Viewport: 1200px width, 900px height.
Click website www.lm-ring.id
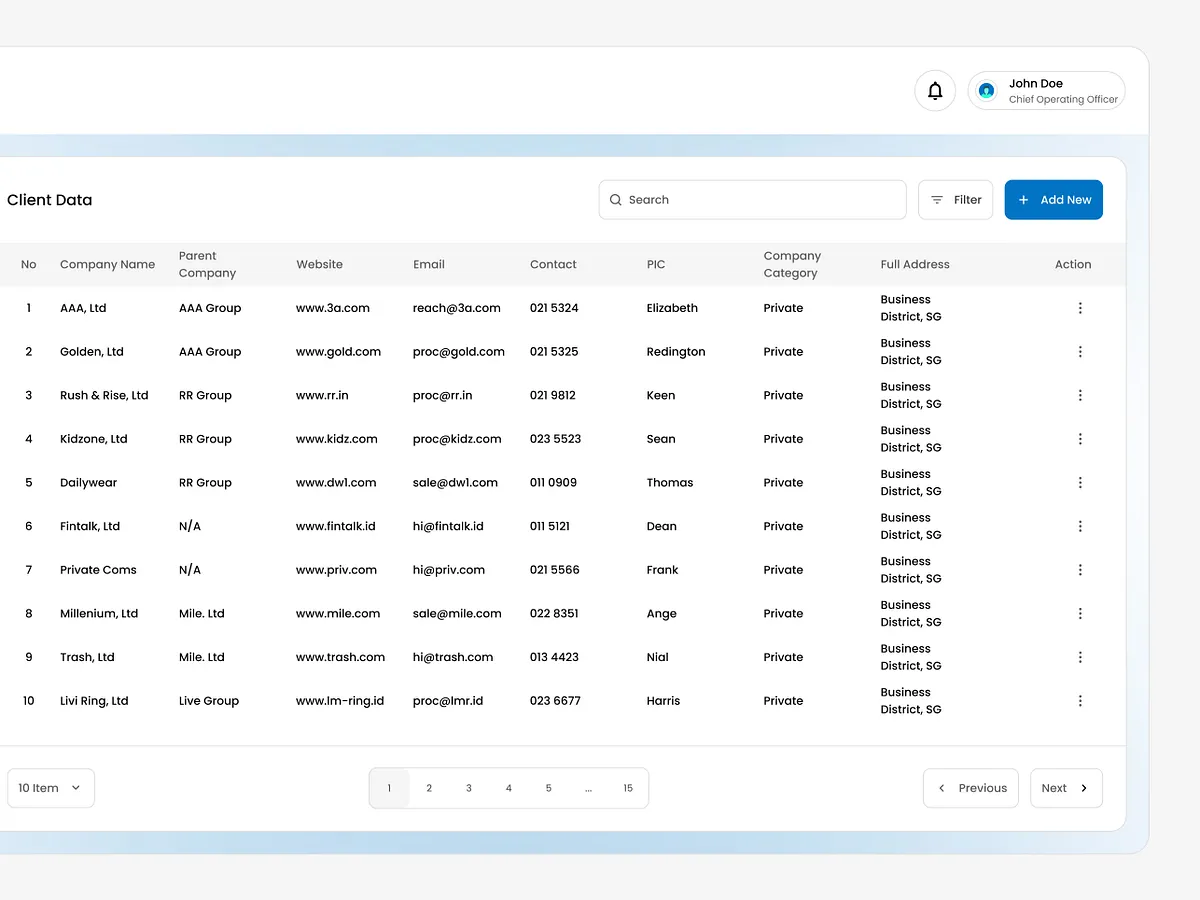[340, 701]
